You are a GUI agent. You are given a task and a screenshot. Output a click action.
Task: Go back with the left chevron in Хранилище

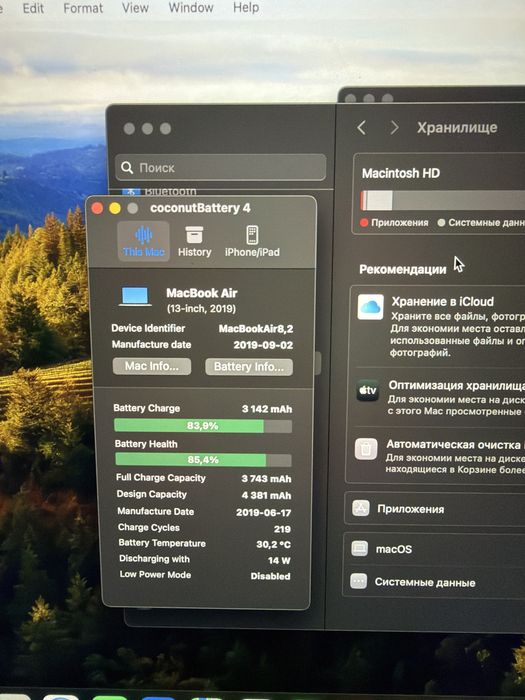click(x=362, y=128)
